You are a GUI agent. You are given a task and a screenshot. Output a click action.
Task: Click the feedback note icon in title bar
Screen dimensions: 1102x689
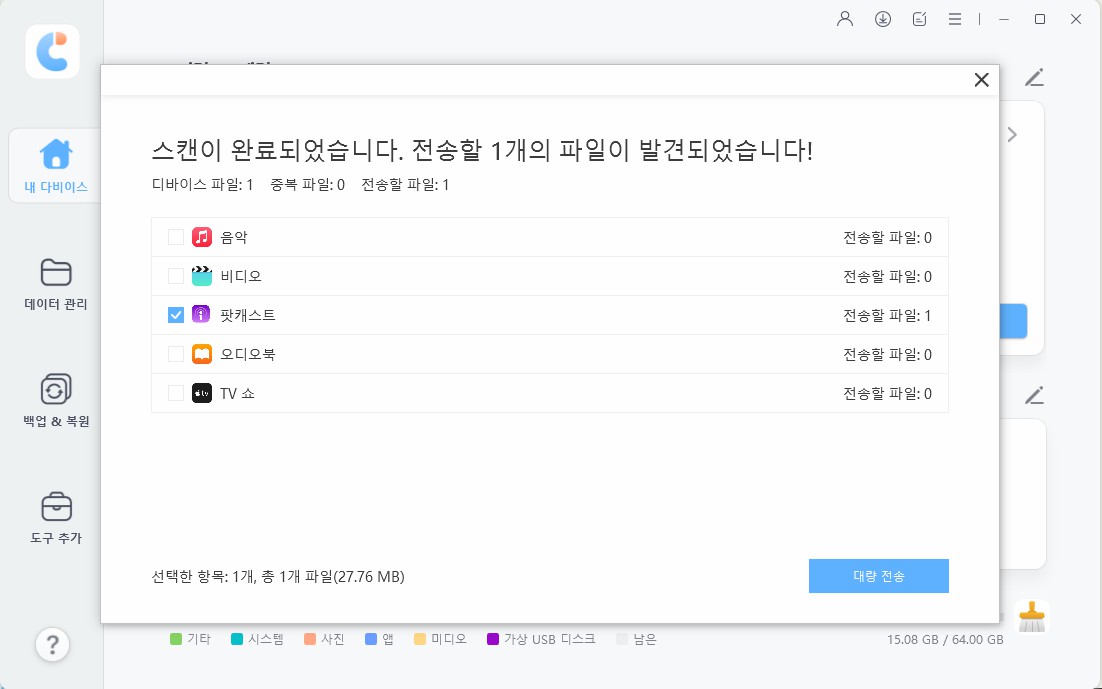(920, 19)
